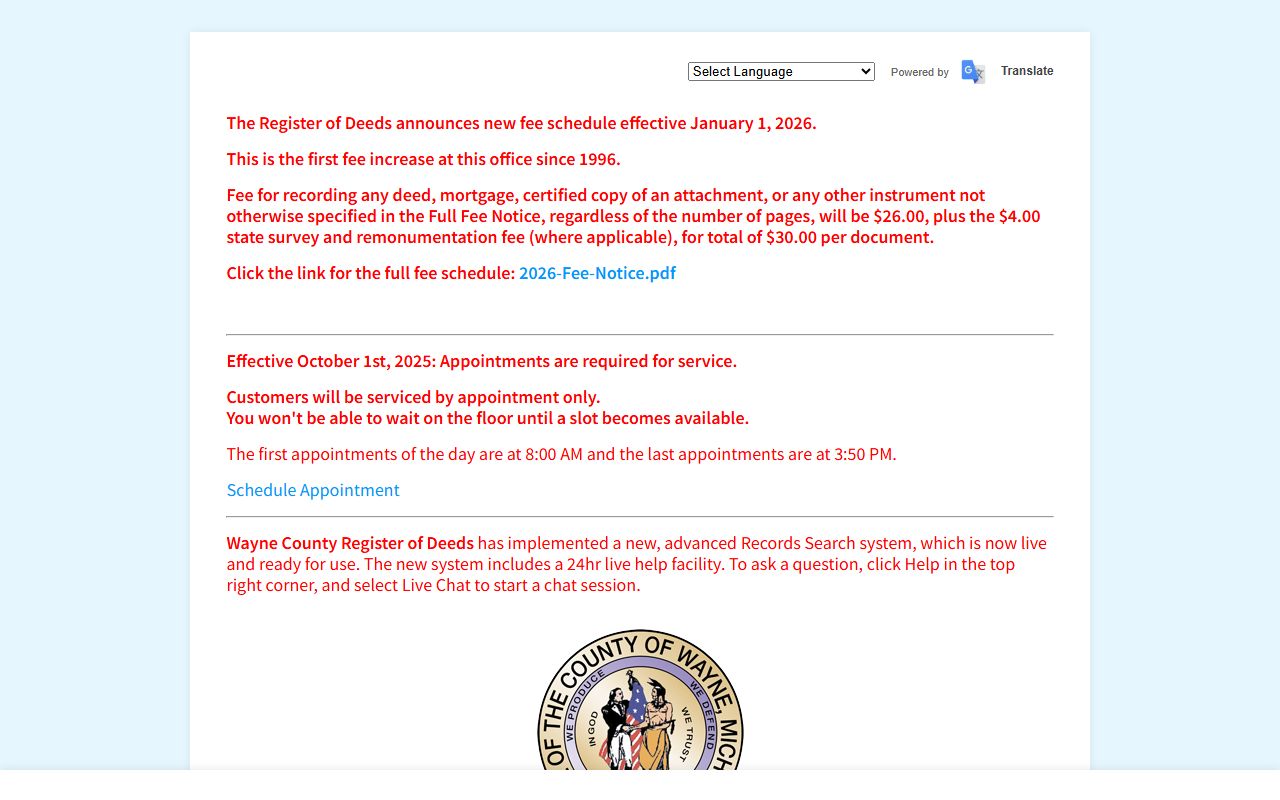
Task: Click the Google Translate icon
Action: [973, 72]
